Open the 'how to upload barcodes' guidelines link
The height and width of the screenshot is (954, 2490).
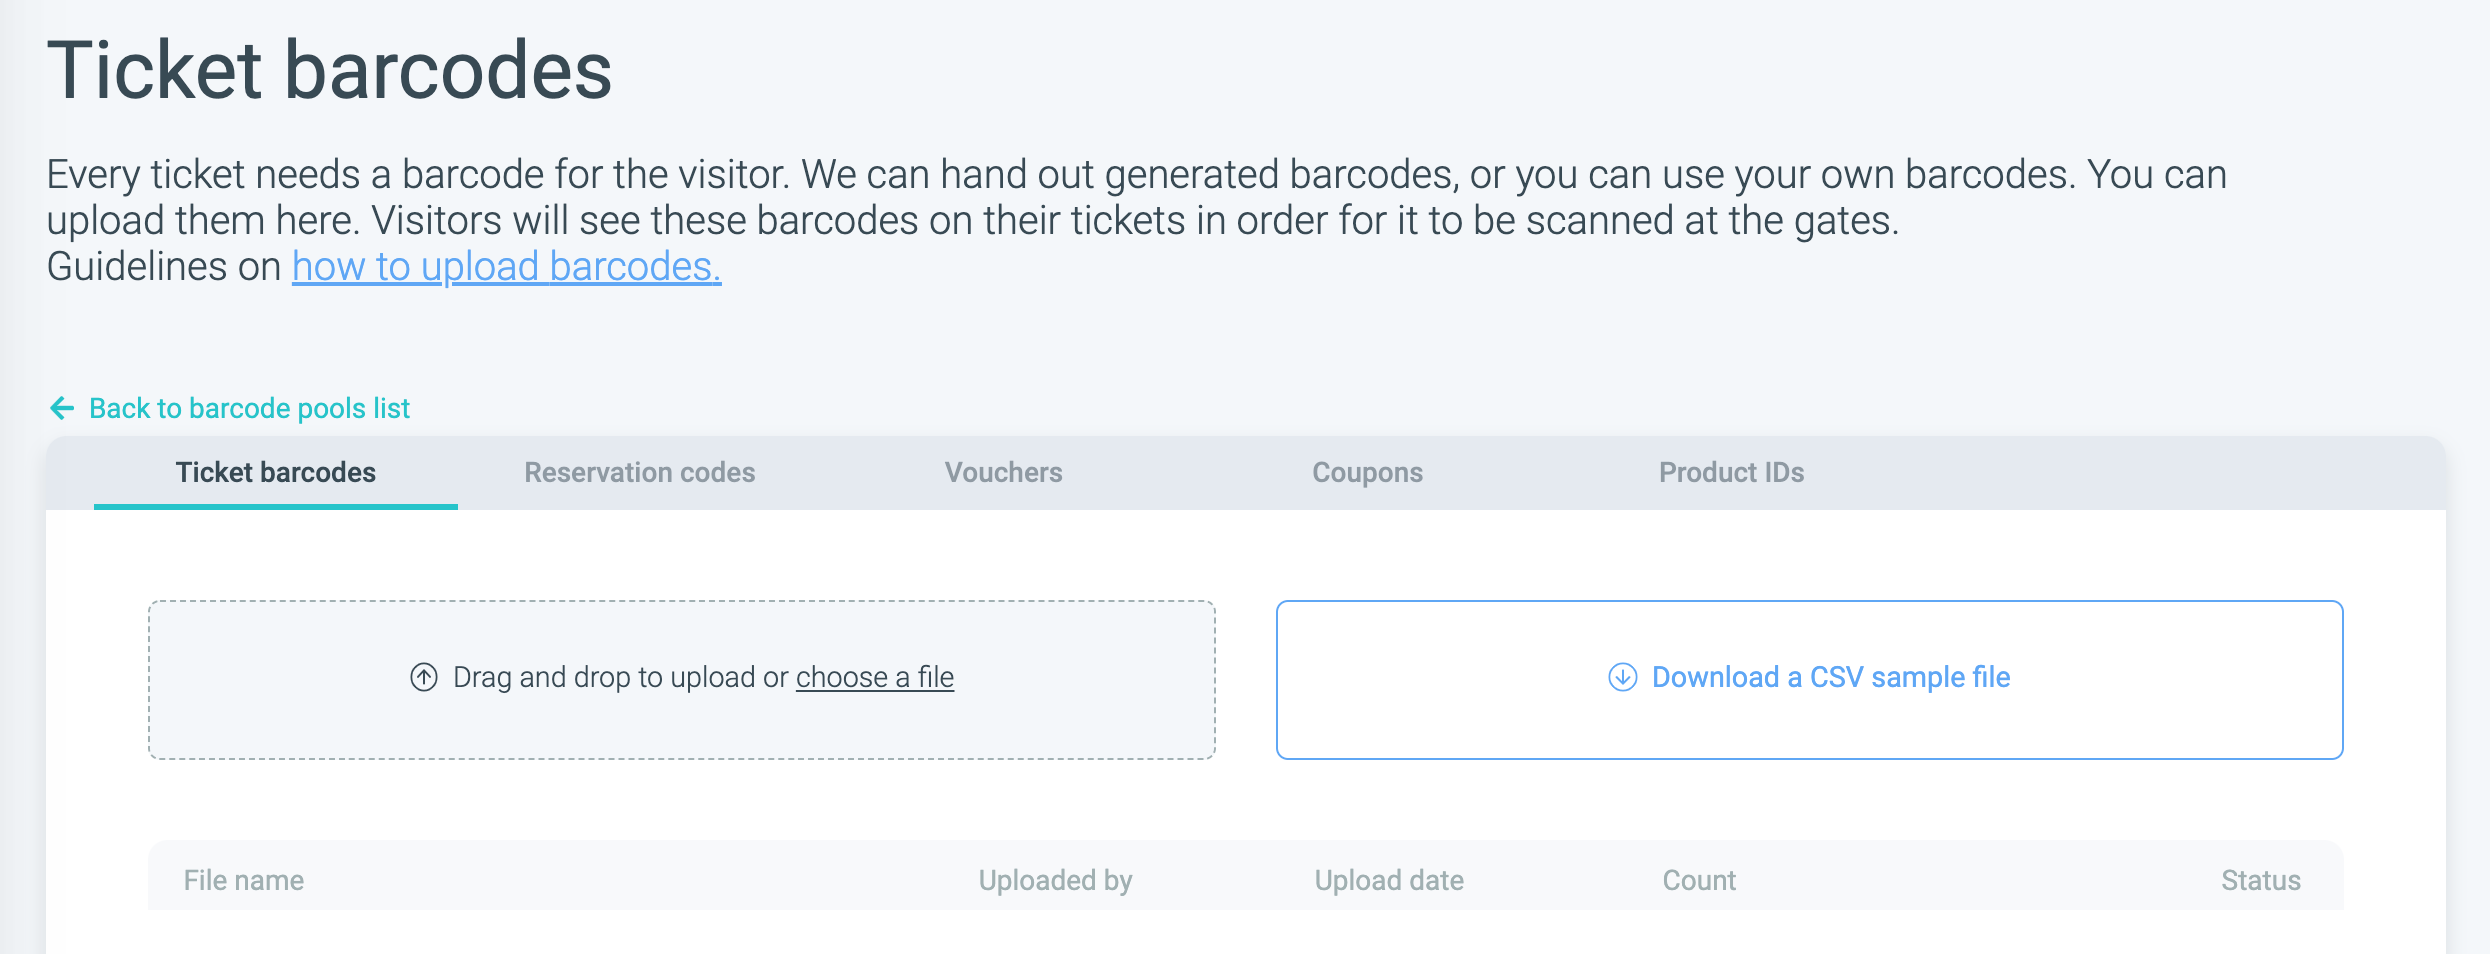(506, 267)
